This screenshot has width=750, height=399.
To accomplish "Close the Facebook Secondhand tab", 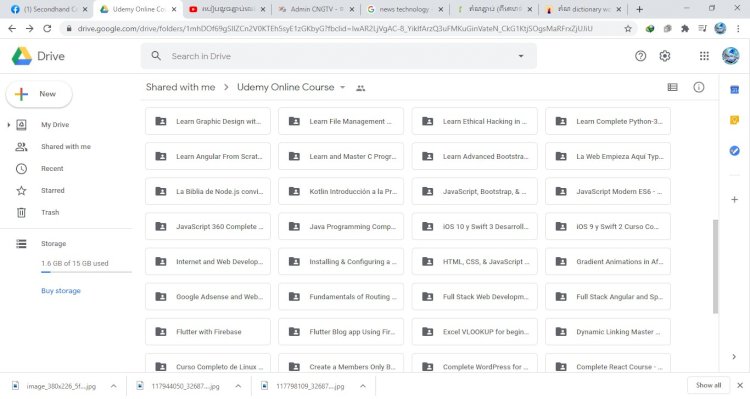I will 85,9.
